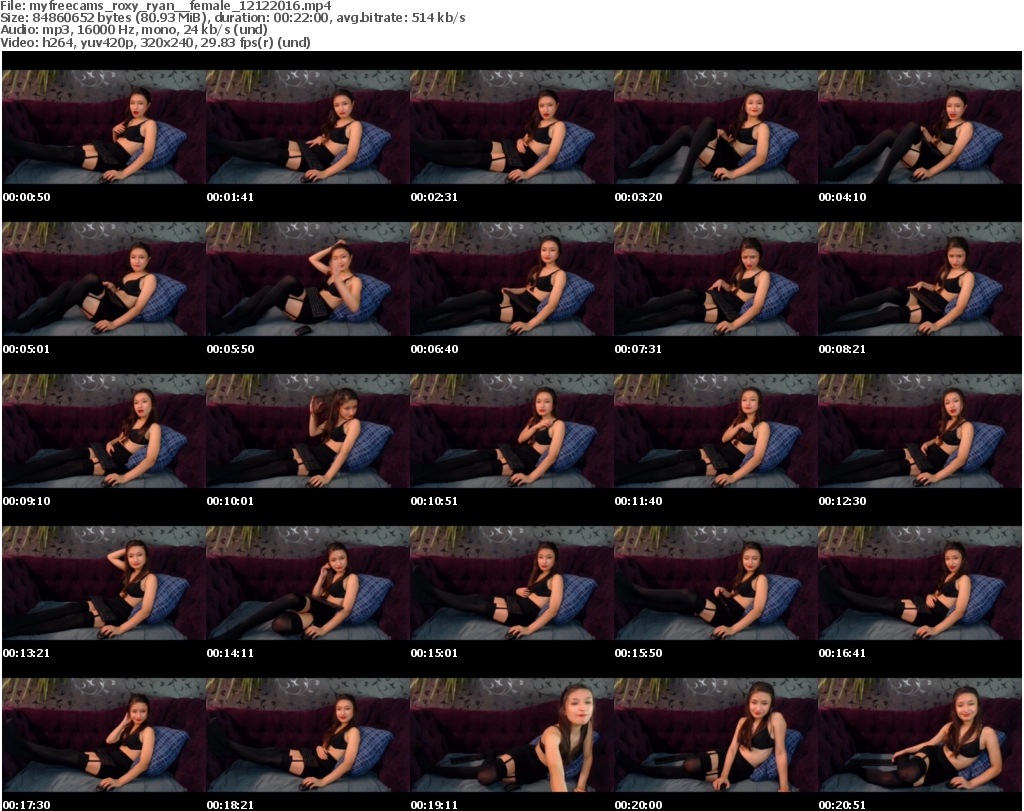Click the time stamp 00:20:00
The height and width of the screenshot is (811, 1024).
click(639, 805)
